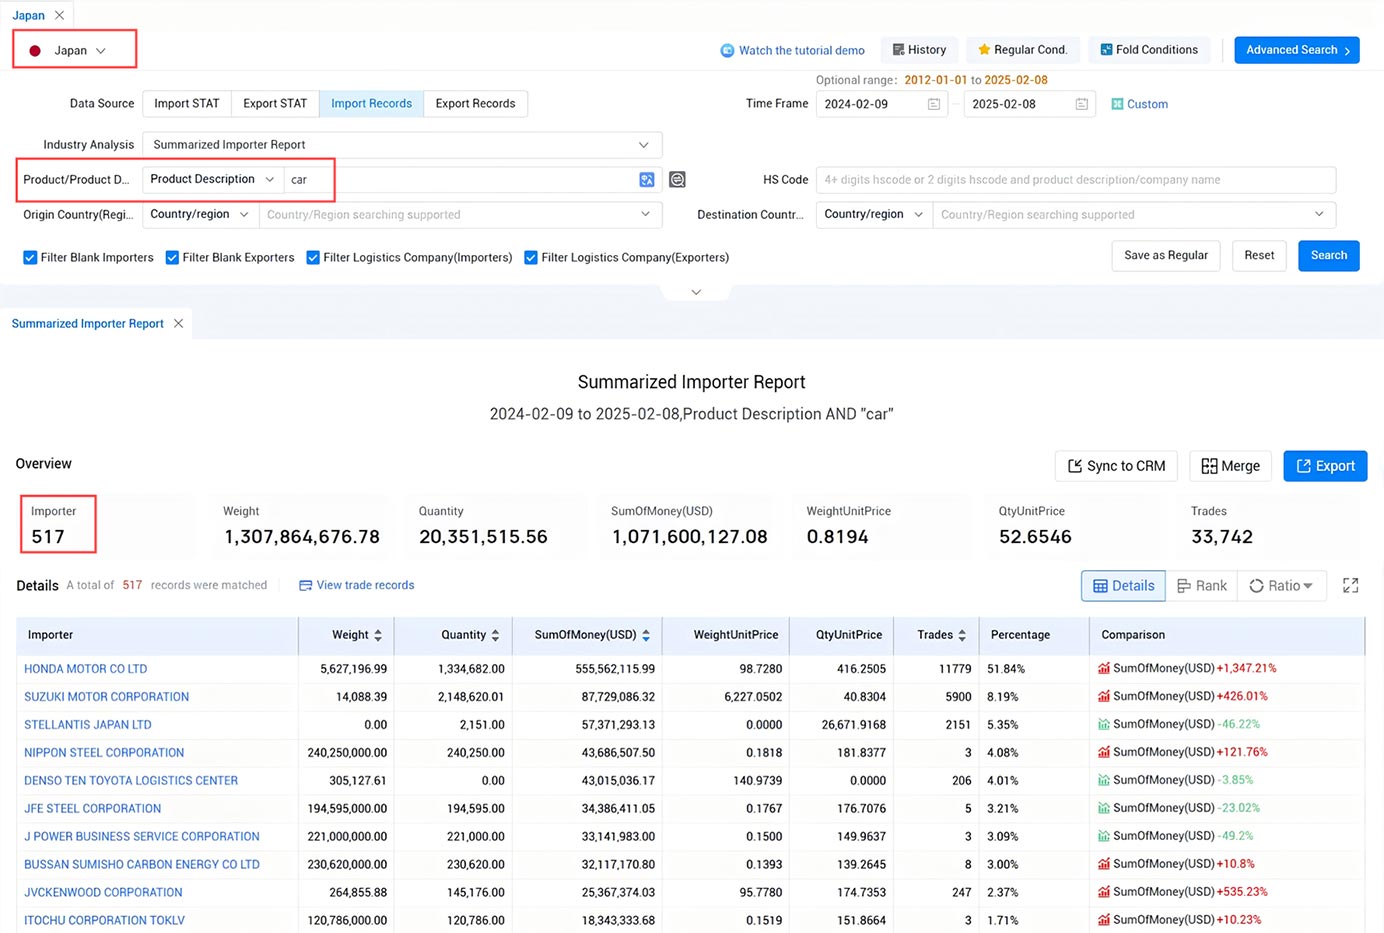Viewport: 1384px width, 933px height.
Task: Open View trade records link
Action: (x=357, y=585)
